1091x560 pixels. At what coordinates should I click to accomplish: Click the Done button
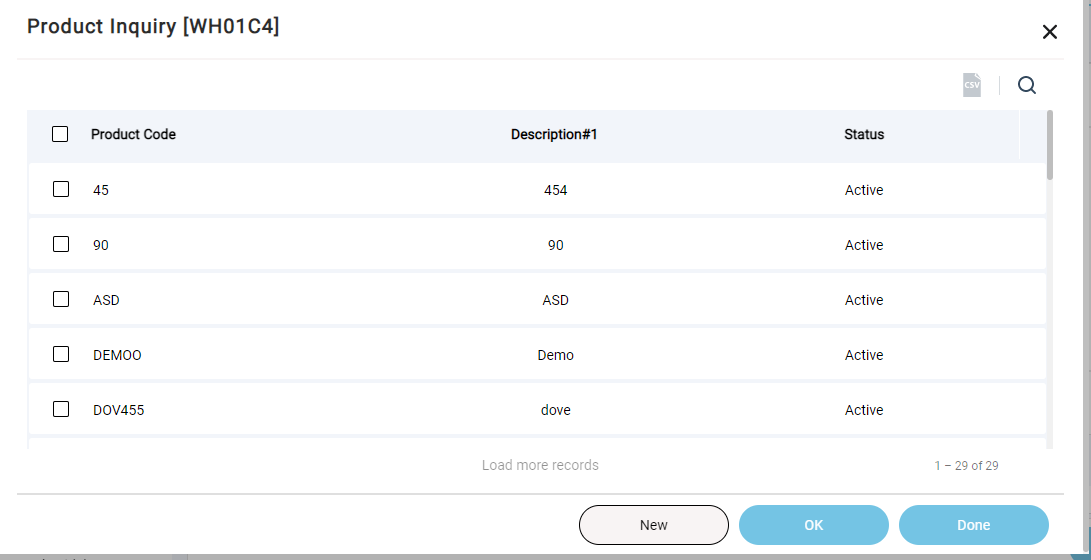pos(973,525)
